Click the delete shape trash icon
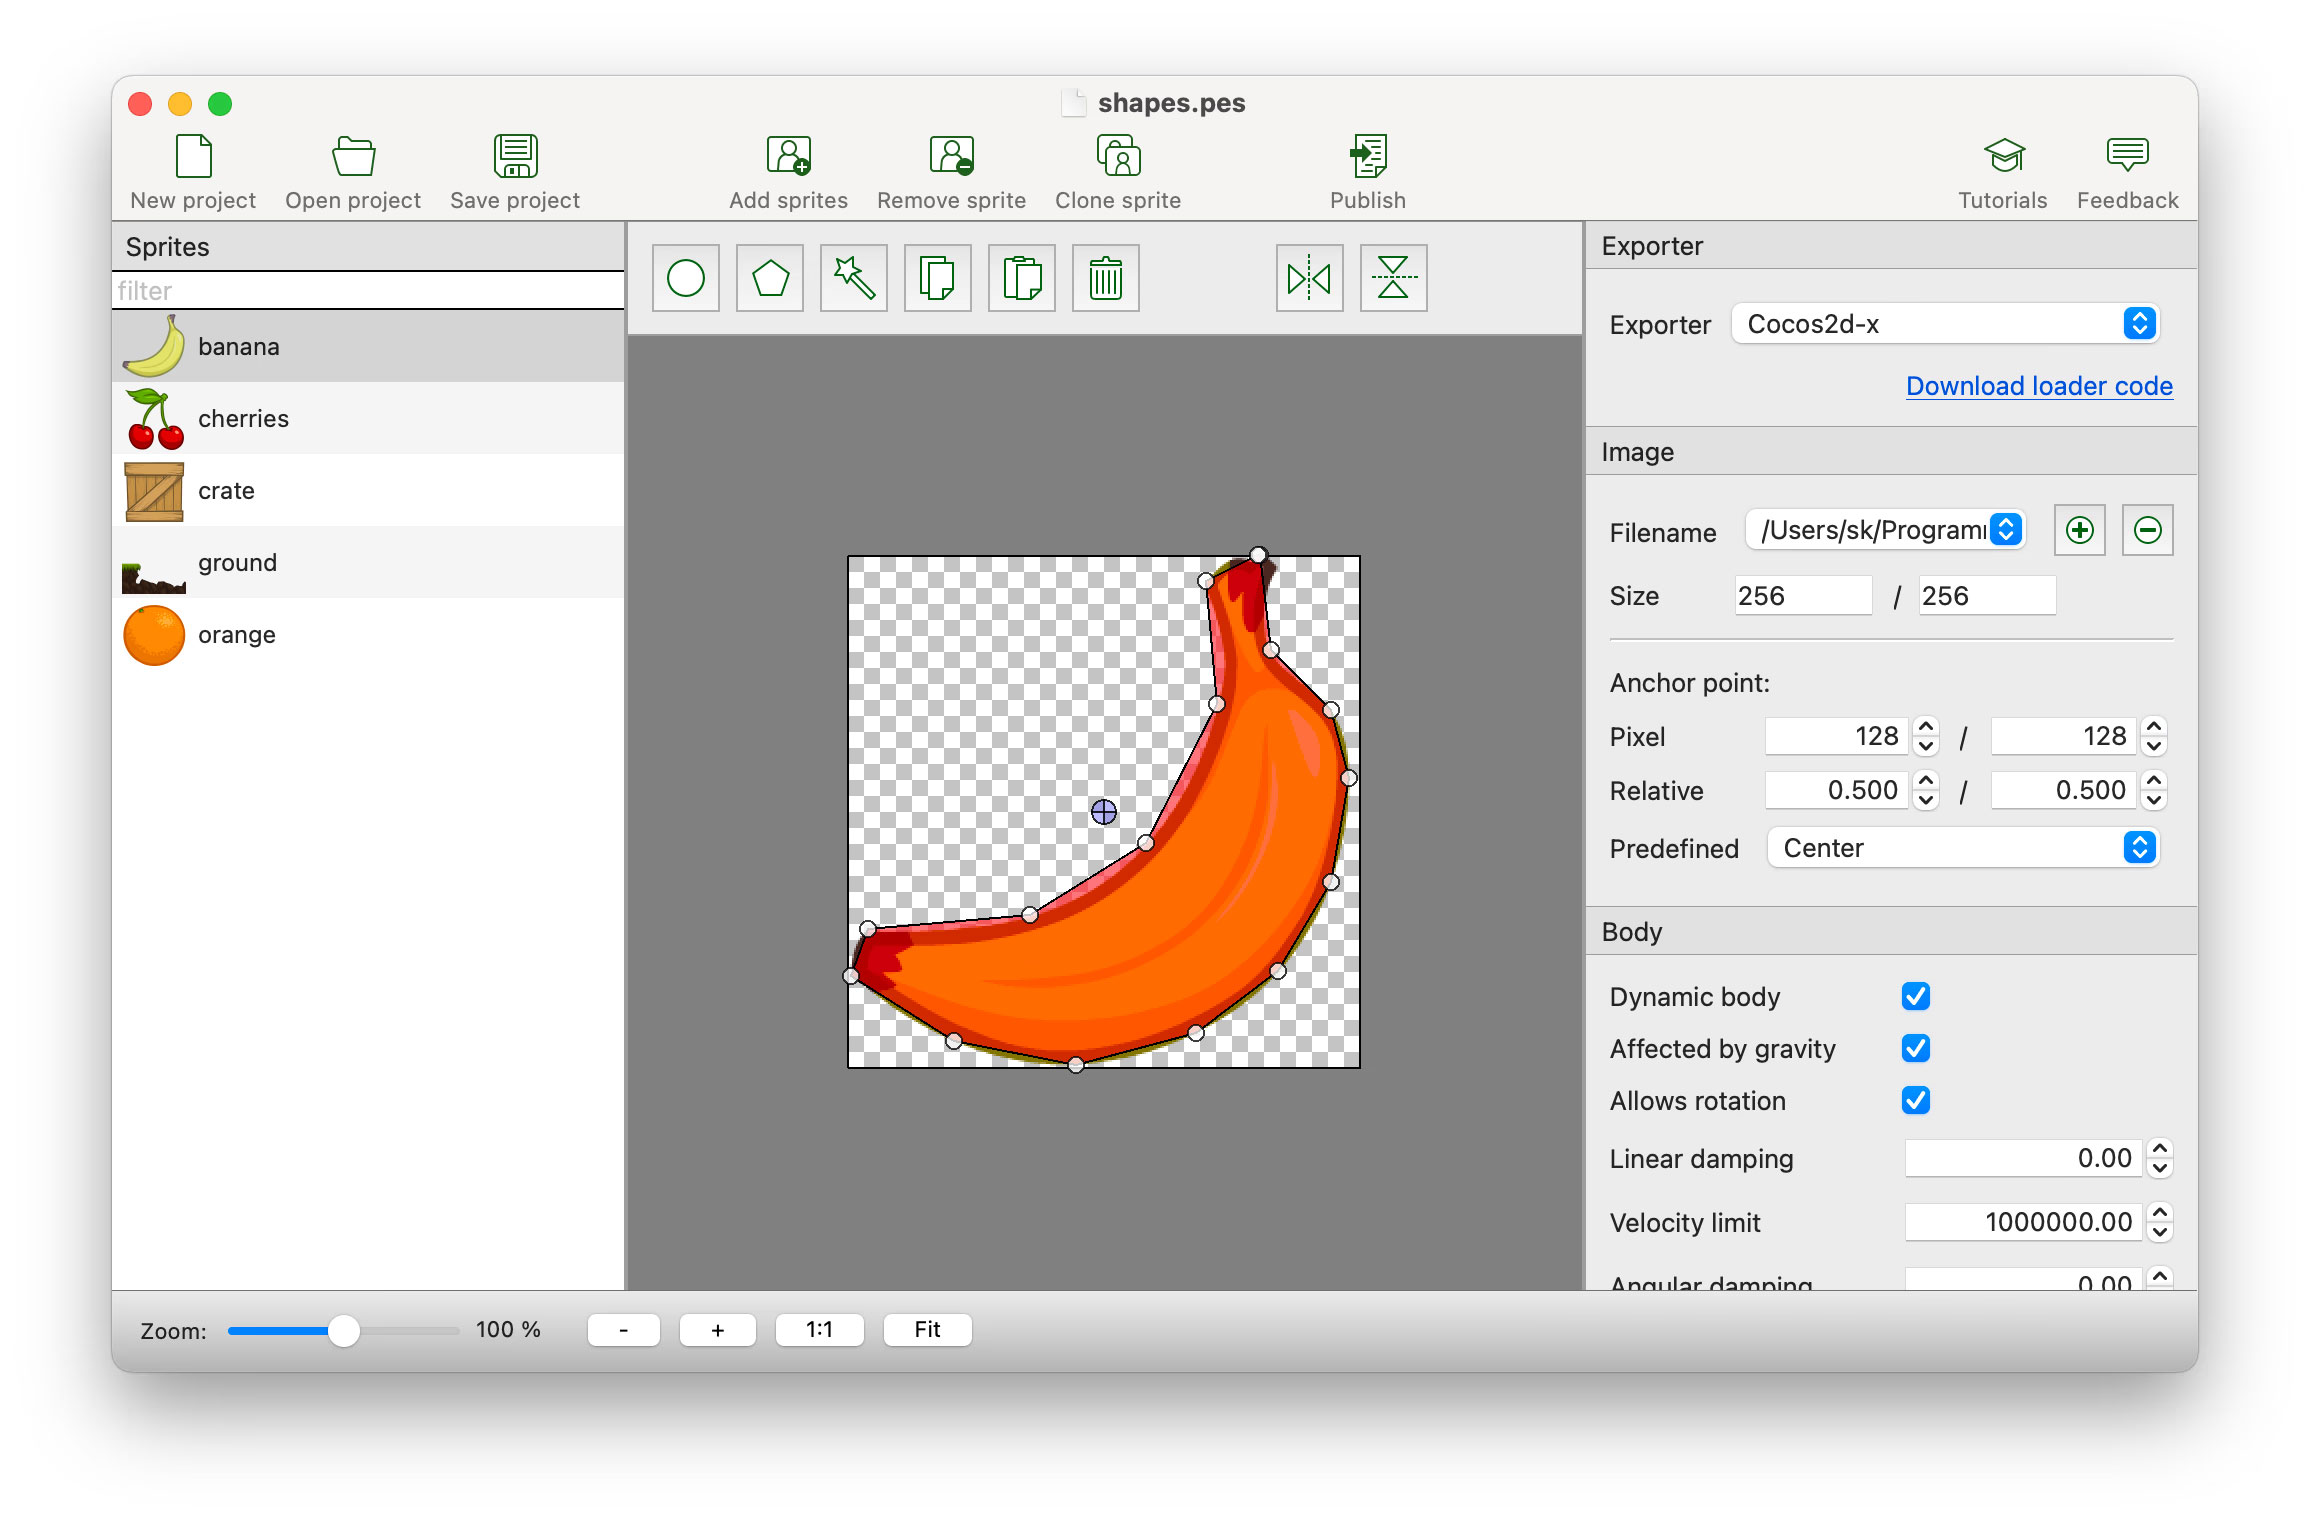This screenshot has height=1520, width=2310. pos(1106,278)
